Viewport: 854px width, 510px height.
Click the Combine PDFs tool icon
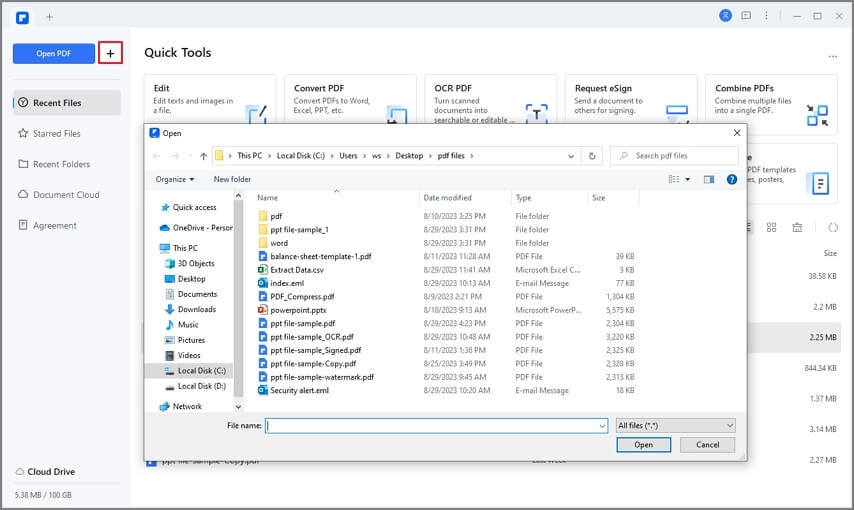817,115
